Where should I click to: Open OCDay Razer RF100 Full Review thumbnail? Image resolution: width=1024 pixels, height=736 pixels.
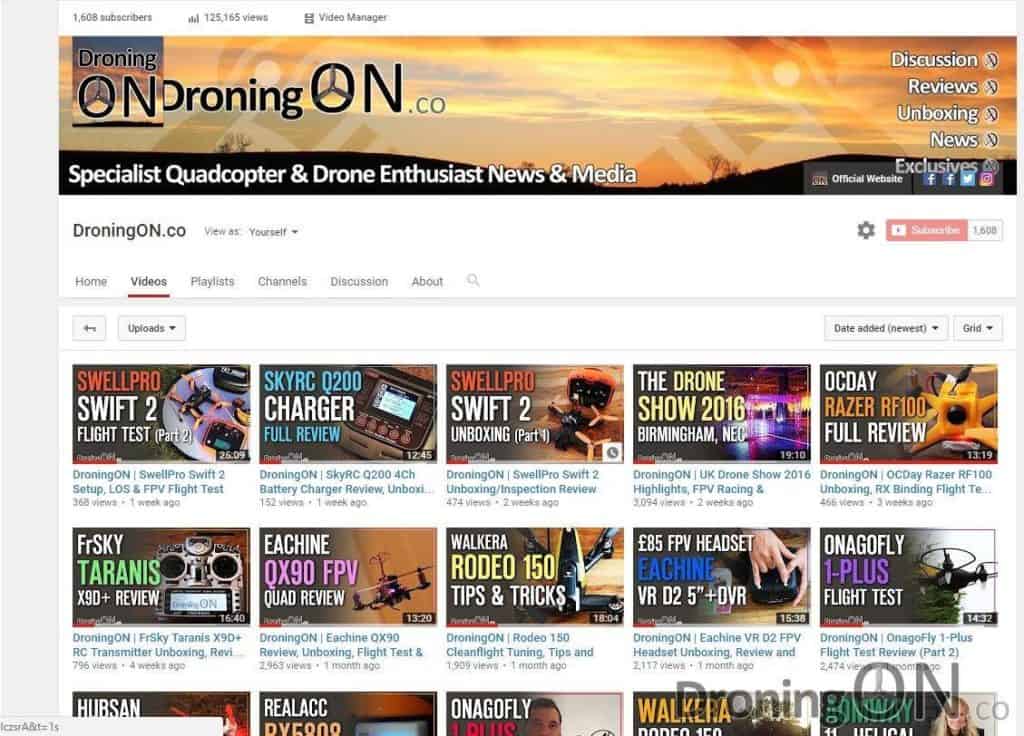coord(908,414)
